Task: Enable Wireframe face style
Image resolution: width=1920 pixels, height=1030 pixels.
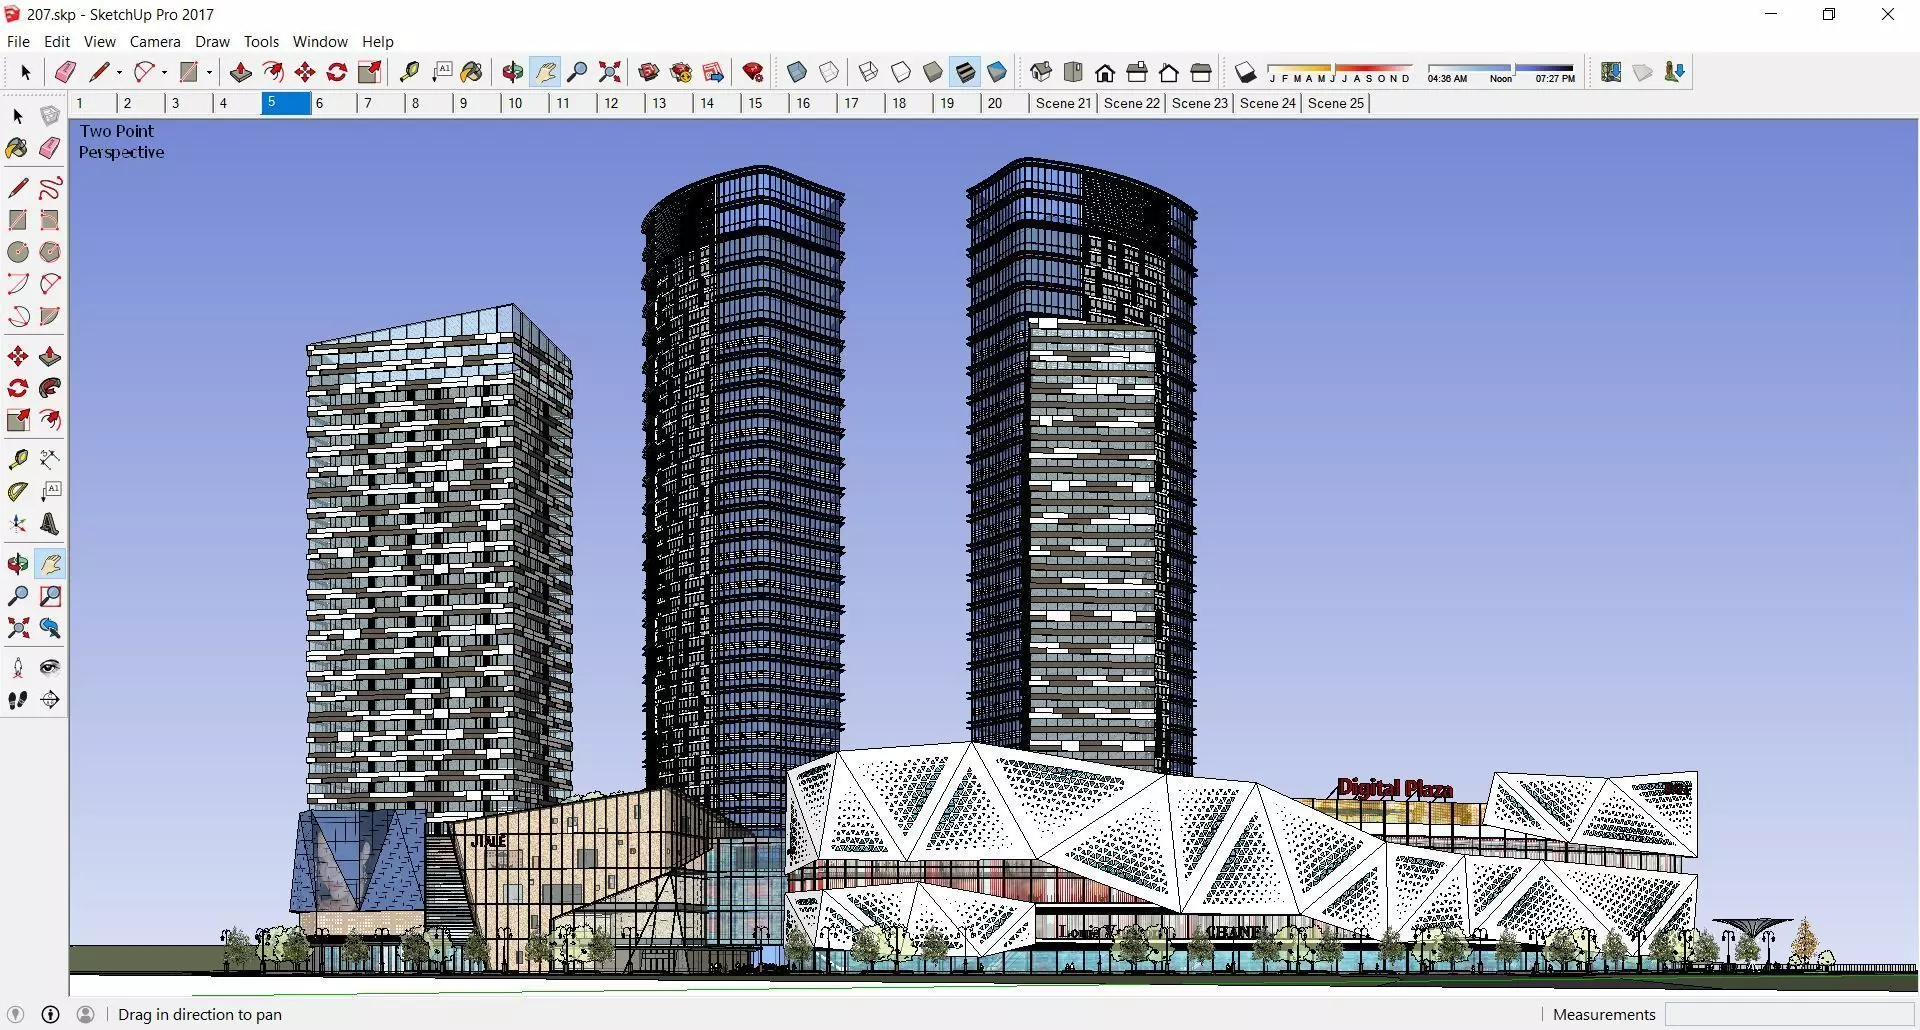Action: pyautogui.click(x=869, y=72)
